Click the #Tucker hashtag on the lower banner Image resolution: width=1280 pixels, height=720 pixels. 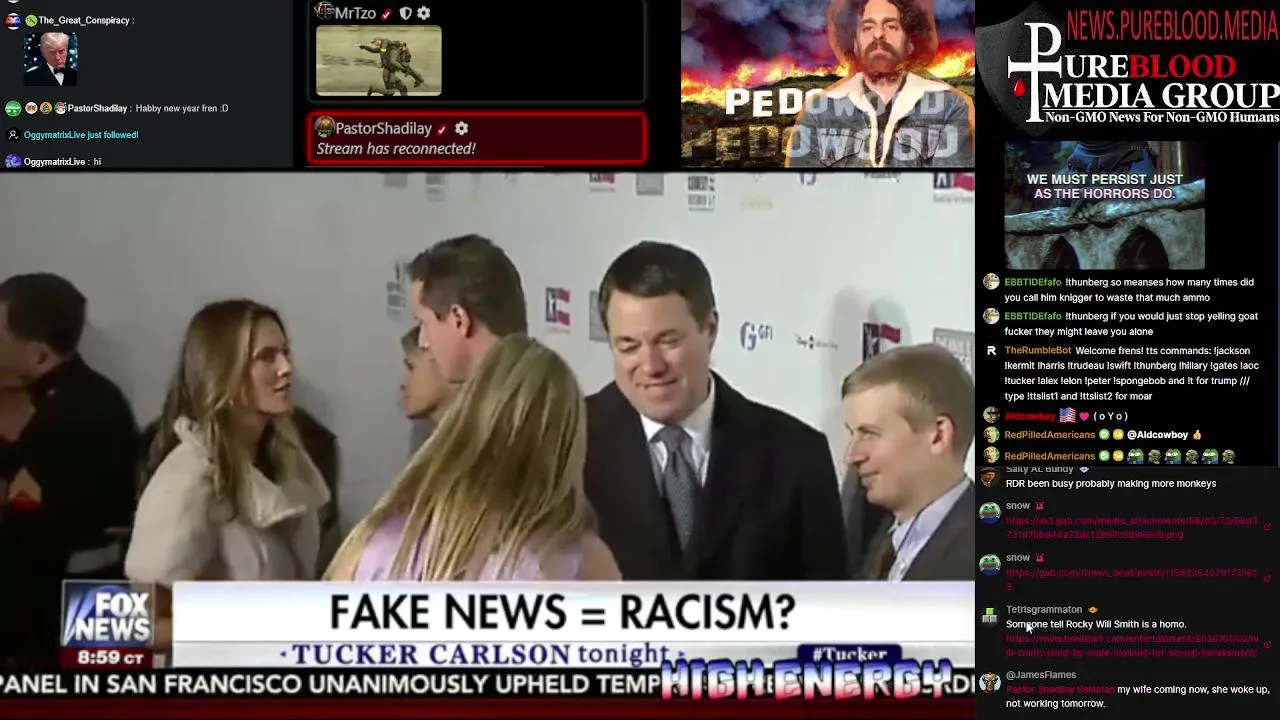click(x=848, y=655)
